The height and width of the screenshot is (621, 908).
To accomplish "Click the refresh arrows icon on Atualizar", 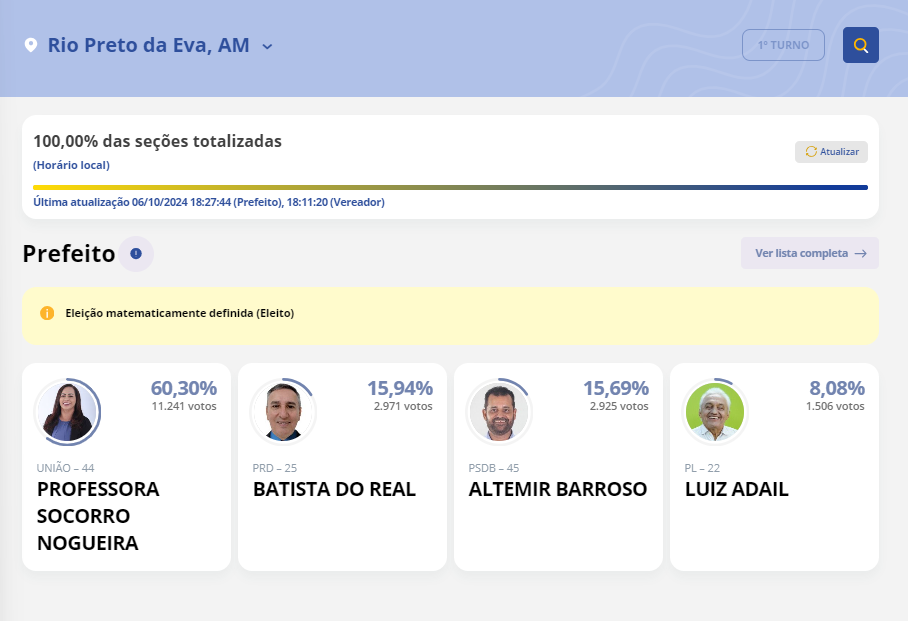I will (x=811, y=152).
